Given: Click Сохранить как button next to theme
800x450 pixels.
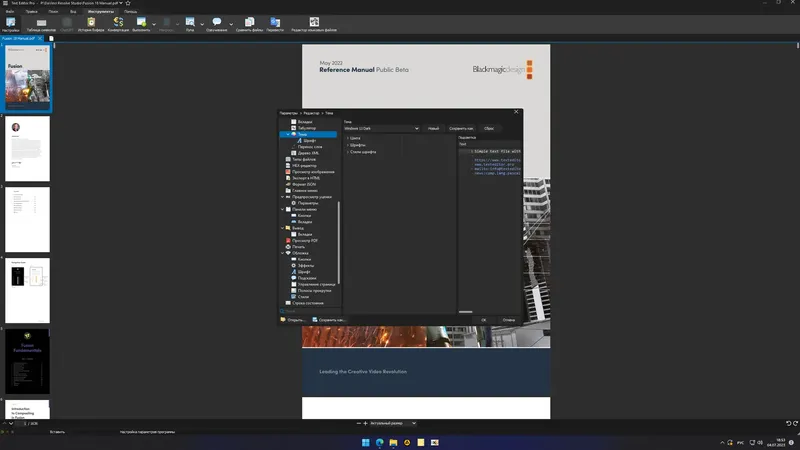Looking at the screenshot, I should pyautogui.click(x=461, y=129).
